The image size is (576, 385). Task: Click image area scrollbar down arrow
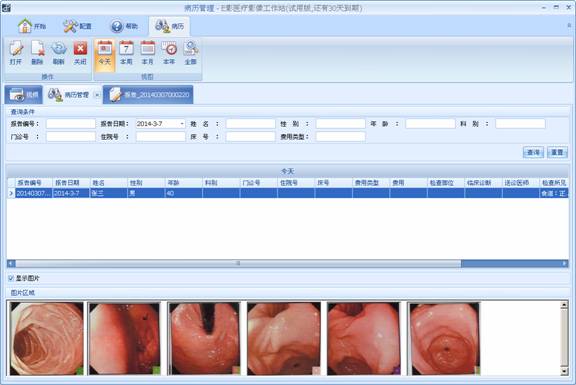click(x=564, y=371)
